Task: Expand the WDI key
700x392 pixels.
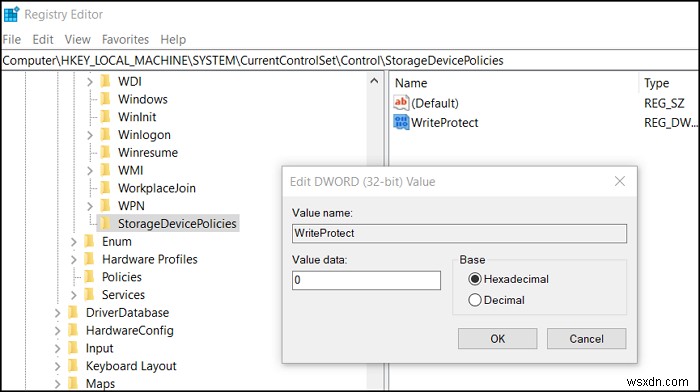Action: point(90,82)
